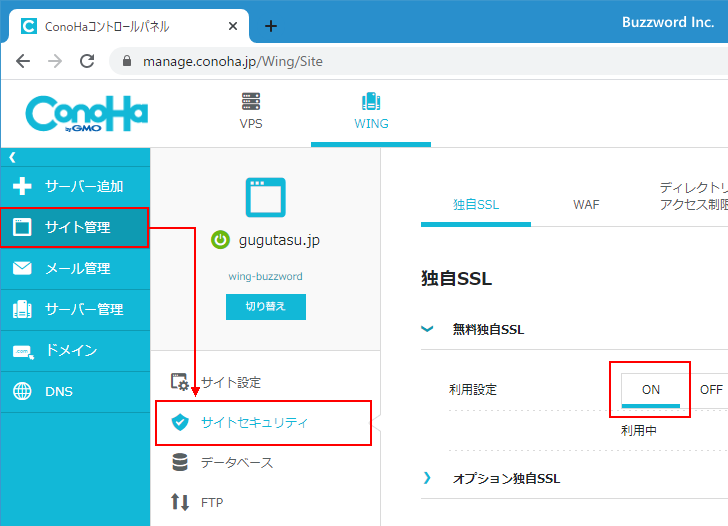Screen dimensions: 728x526
Task: Select the WING service icon tab
Action: coord(371,111)
